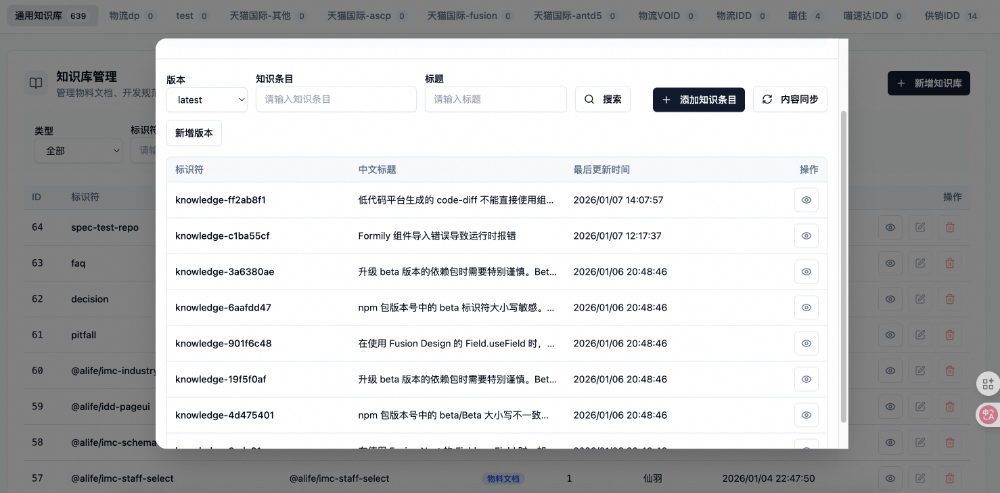Click the floating grid-plus widget icon
This screenshot has height=493, width=1000.
pyautogui.click(x=988, y=384)
